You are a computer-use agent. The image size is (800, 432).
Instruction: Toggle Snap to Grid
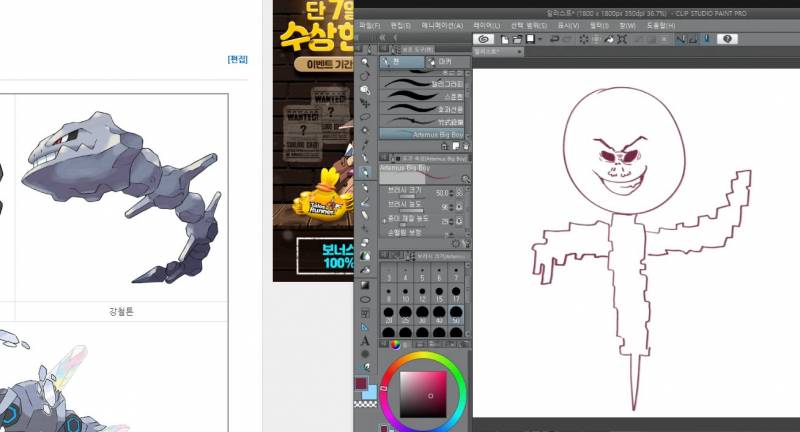(707, 39)
